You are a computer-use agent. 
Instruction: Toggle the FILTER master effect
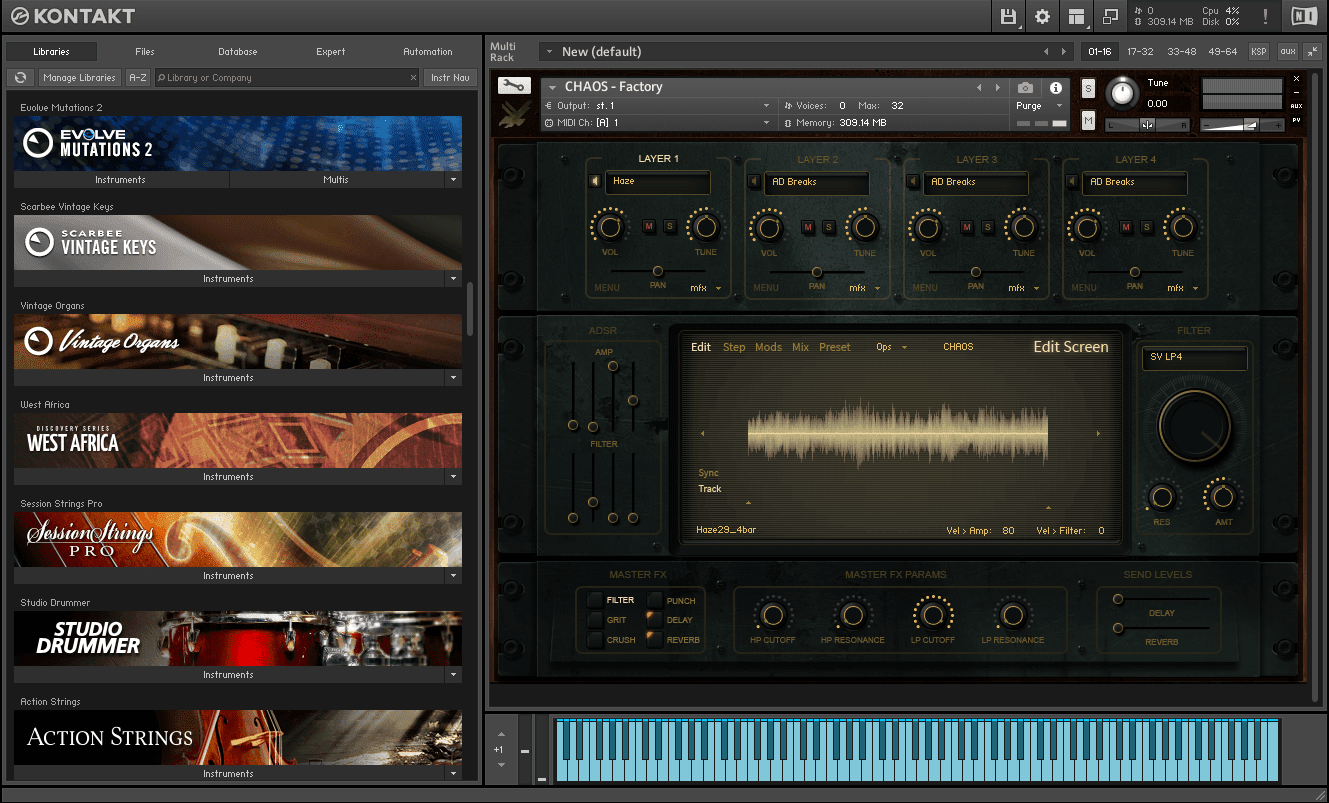click(595, 600)
